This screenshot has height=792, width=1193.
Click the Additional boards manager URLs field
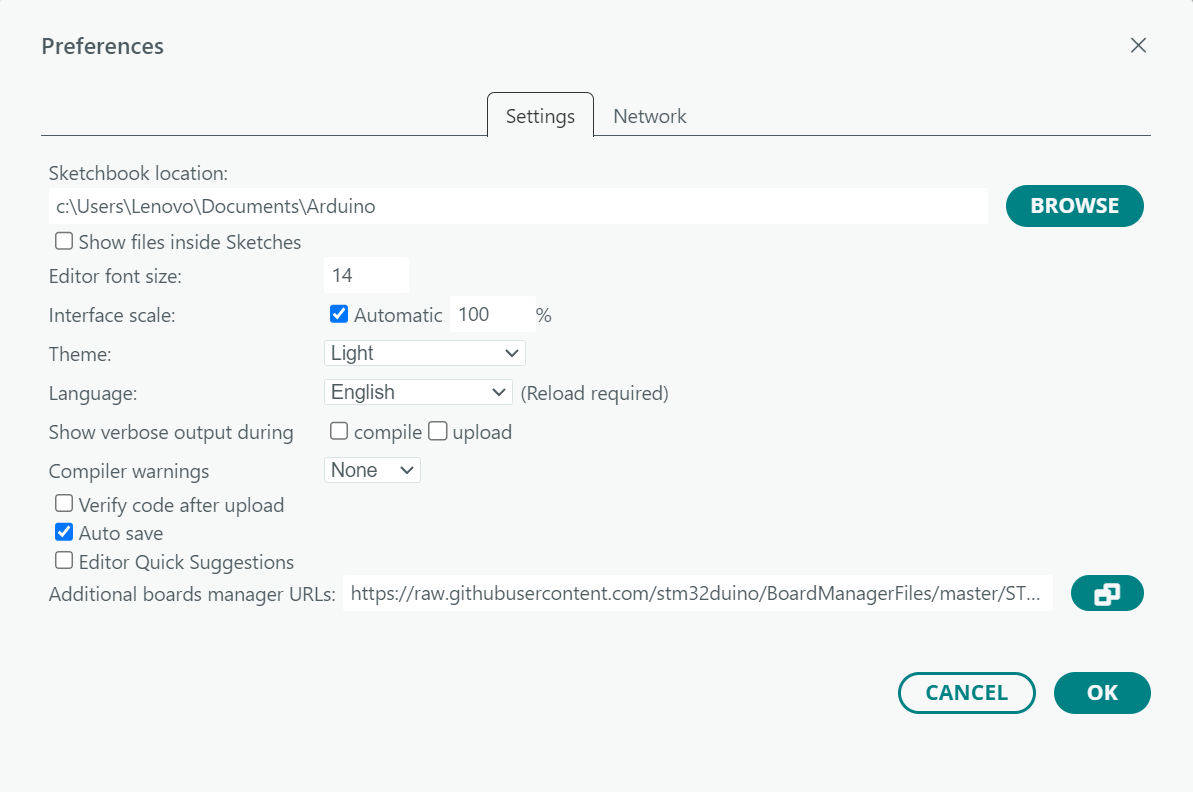(x=697, y=594)
